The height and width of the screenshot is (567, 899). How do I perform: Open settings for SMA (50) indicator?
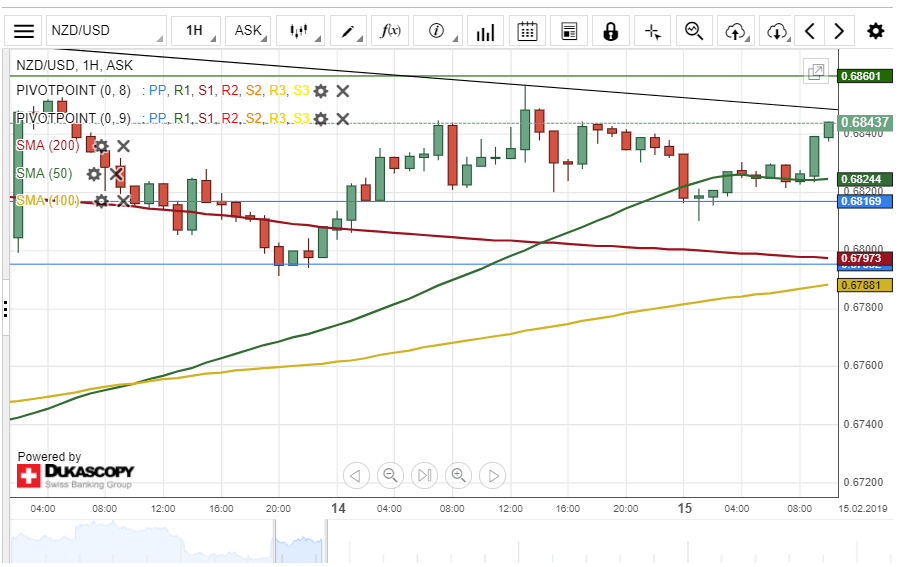[94, 174]
